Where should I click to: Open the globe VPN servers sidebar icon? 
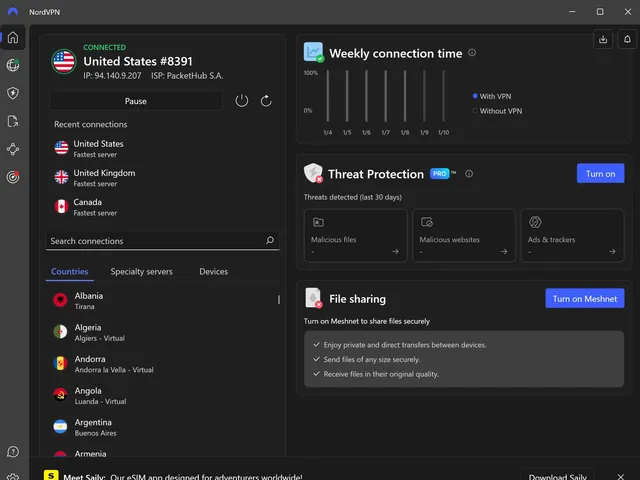pos(13,65)
